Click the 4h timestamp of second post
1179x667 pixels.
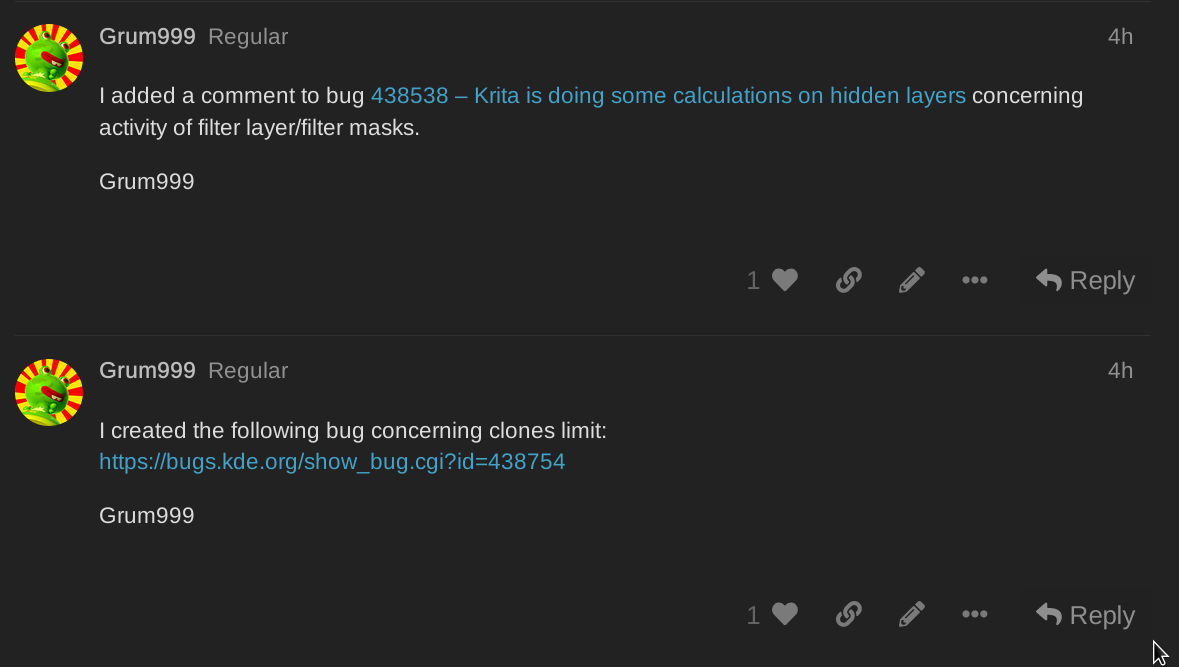(x=1120, y=371)
